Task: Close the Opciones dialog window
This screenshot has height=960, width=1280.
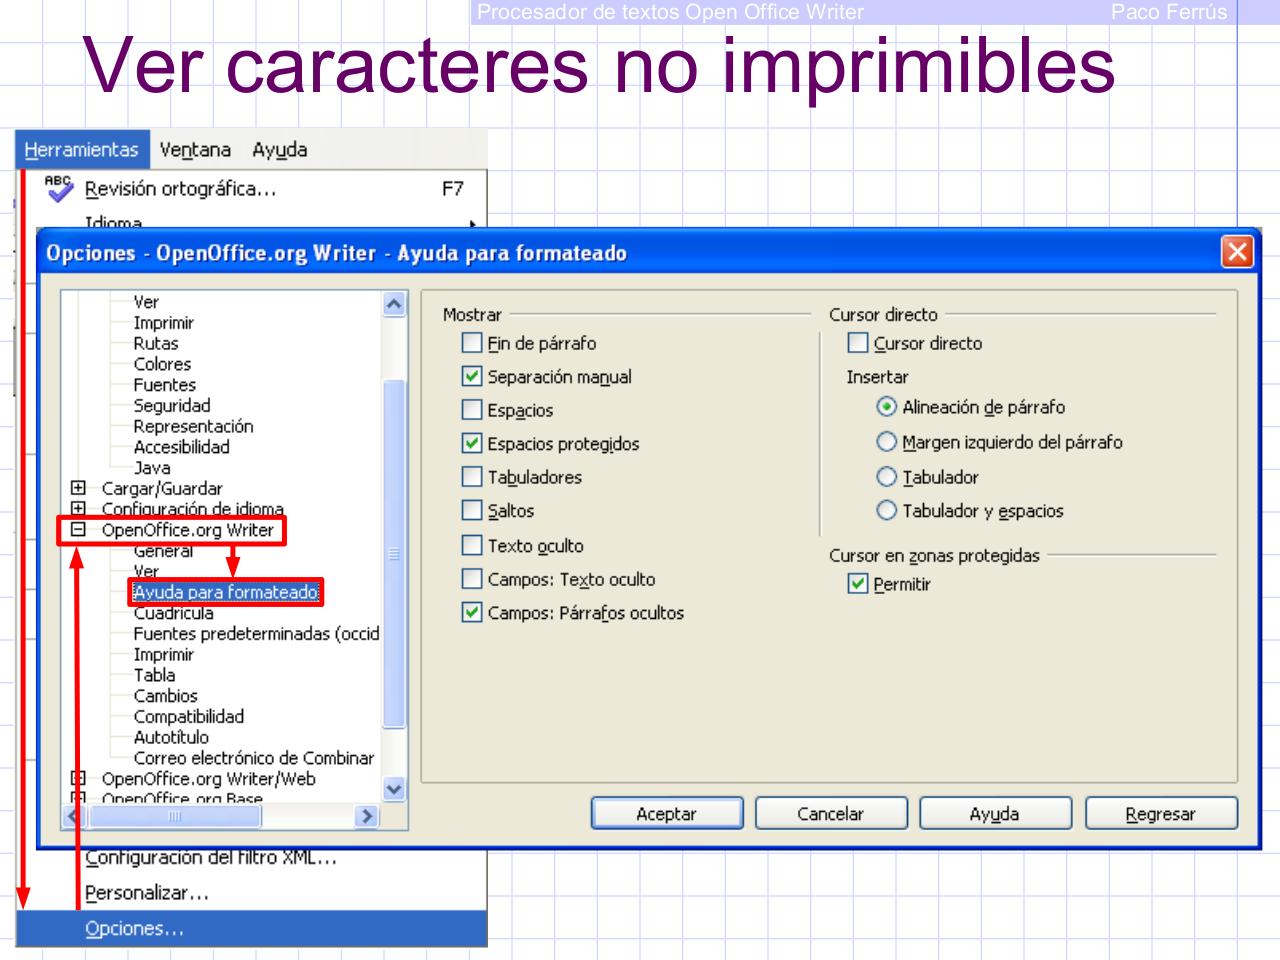Action: tap(1237, 252)
